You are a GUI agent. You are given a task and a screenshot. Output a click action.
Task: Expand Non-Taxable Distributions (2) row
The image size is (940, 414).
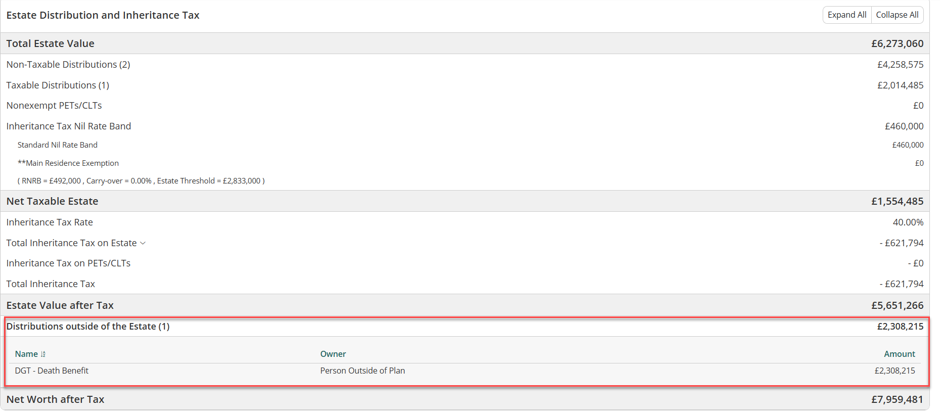pos(465,65)
